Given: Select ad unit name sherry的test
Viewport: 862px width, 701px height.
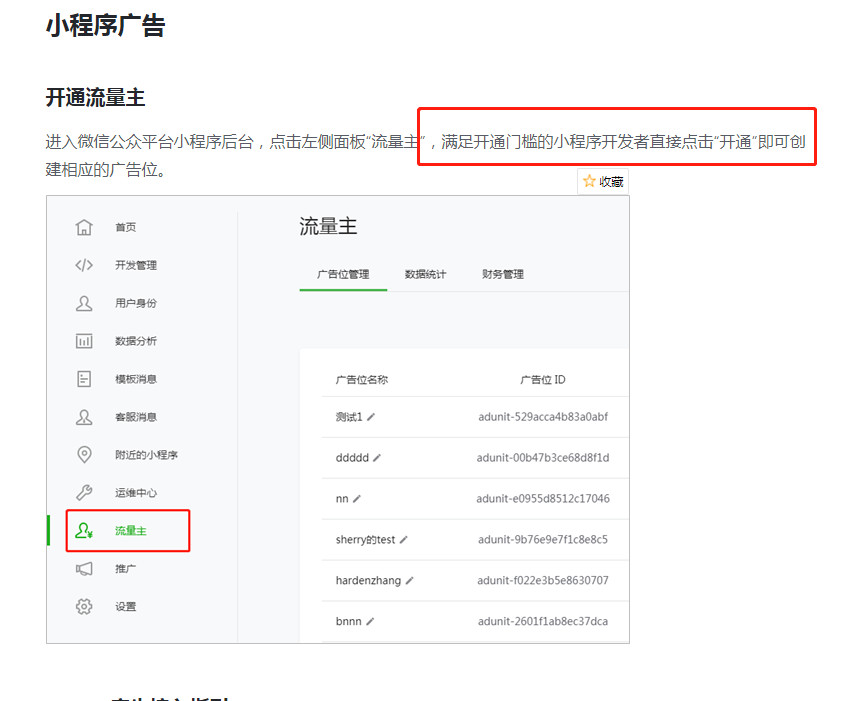Looking at the screenshot, I should tap(366, 539).
